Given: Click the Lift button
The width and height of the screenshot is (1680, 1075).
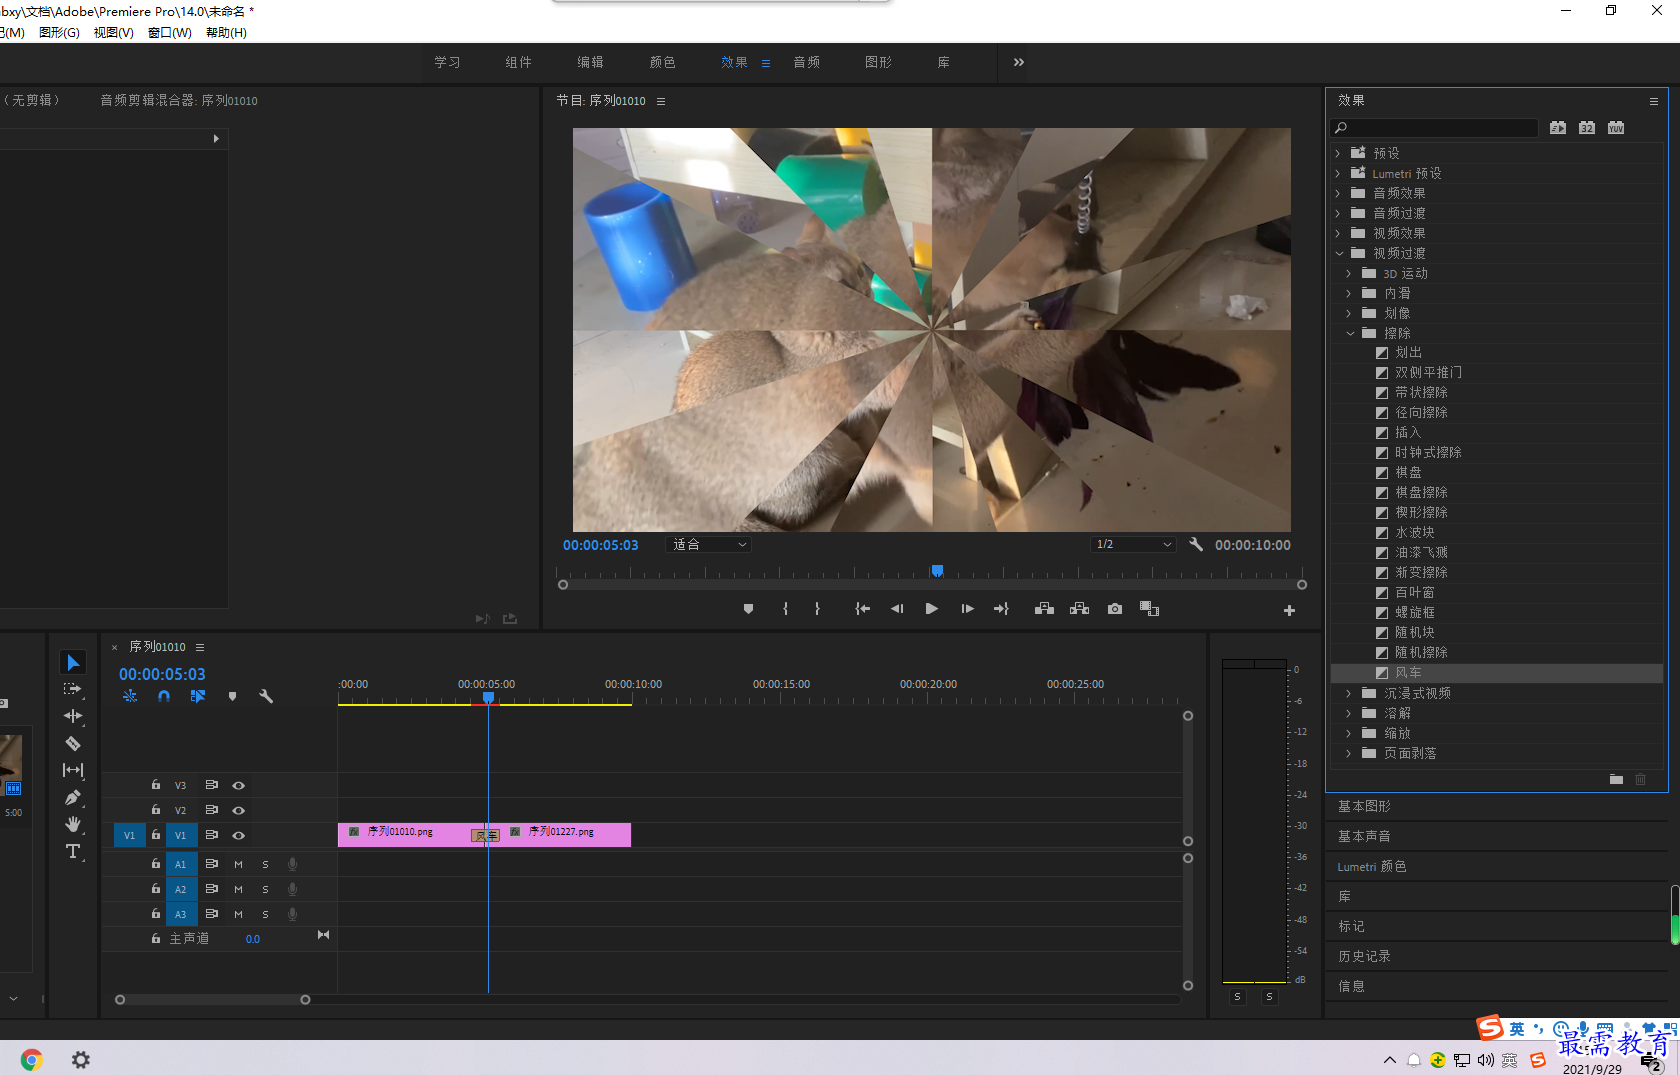Looking at the screenshot, I should pyautogui.click(x=1044, y=609).
